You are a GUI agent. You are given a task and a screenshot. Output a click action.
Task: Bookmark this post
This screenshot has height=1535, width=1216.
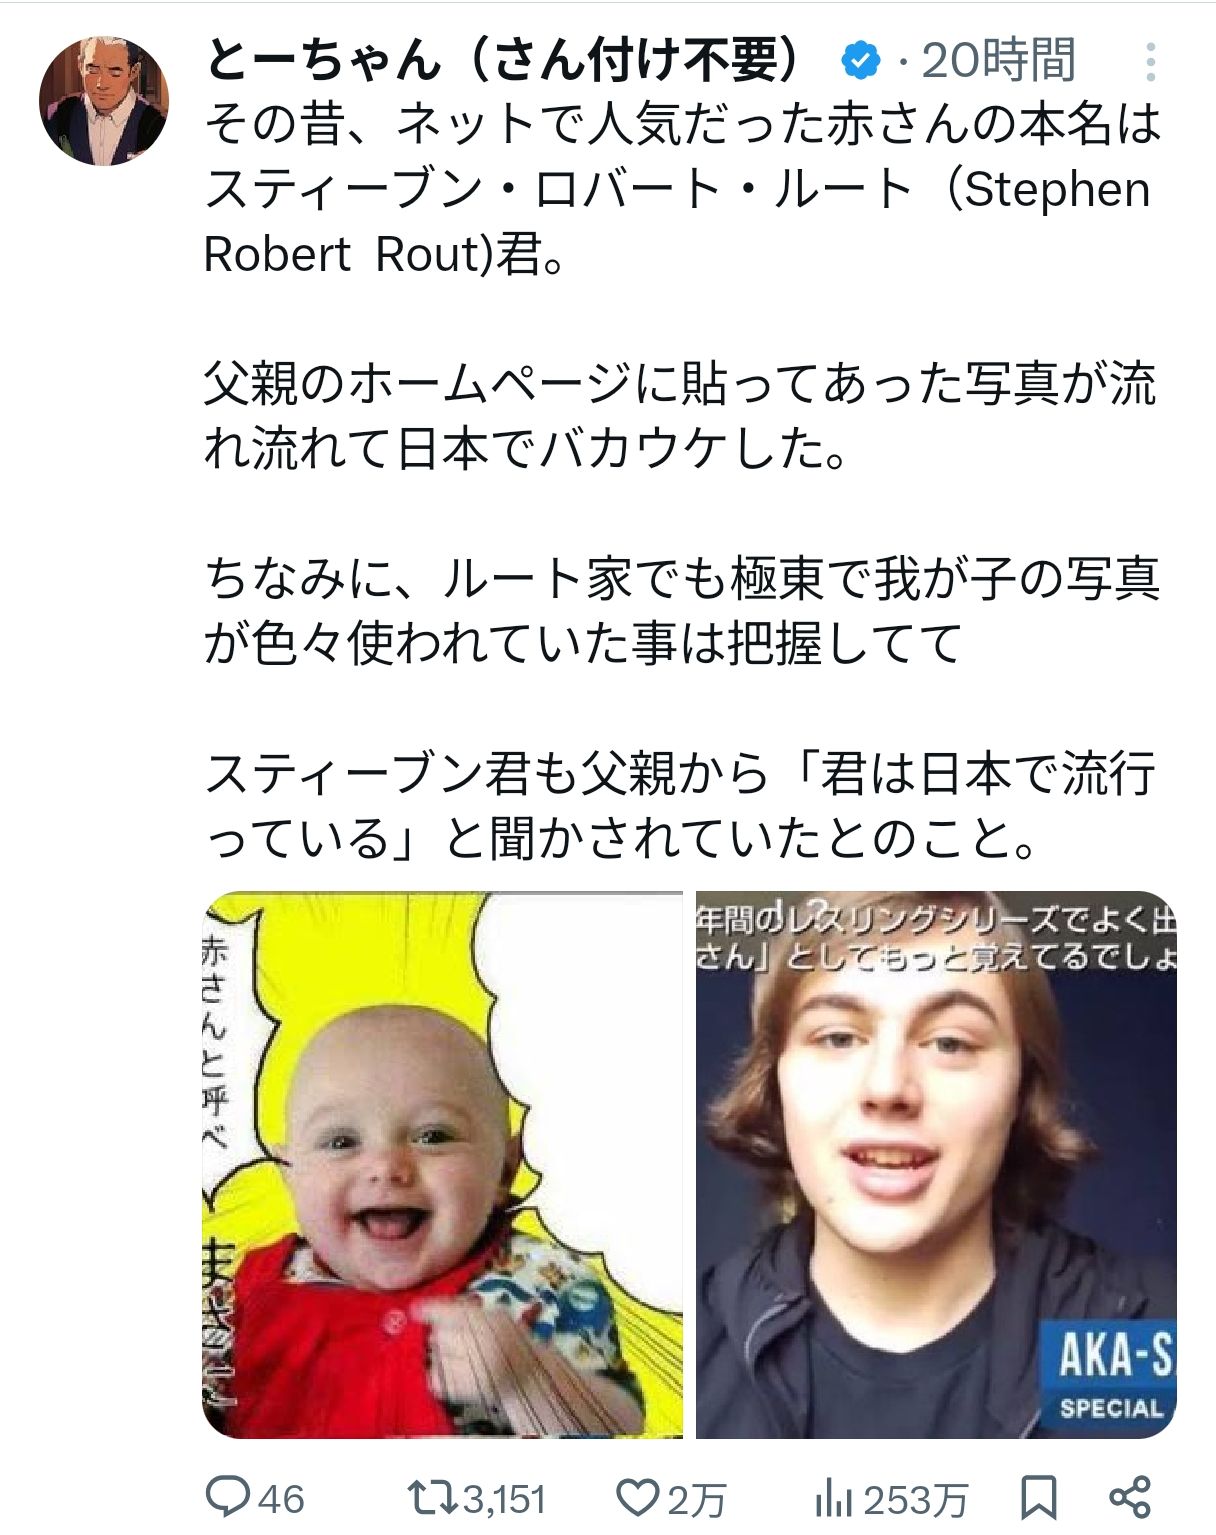tap(1038, 1498)
